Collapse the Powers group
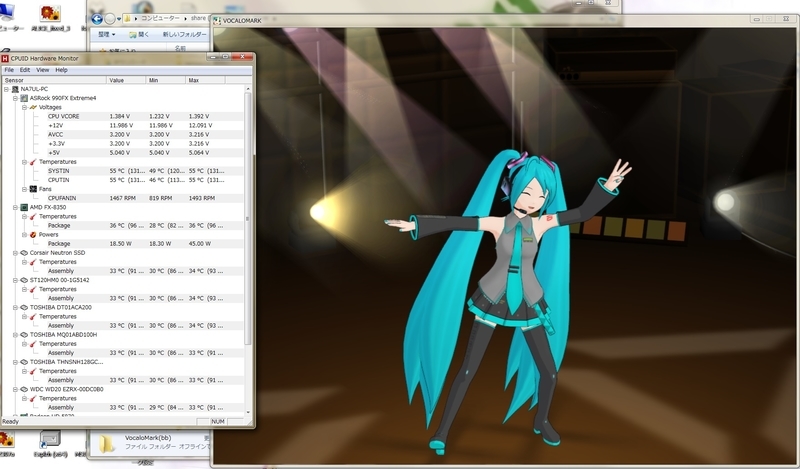 pos(24,235)
